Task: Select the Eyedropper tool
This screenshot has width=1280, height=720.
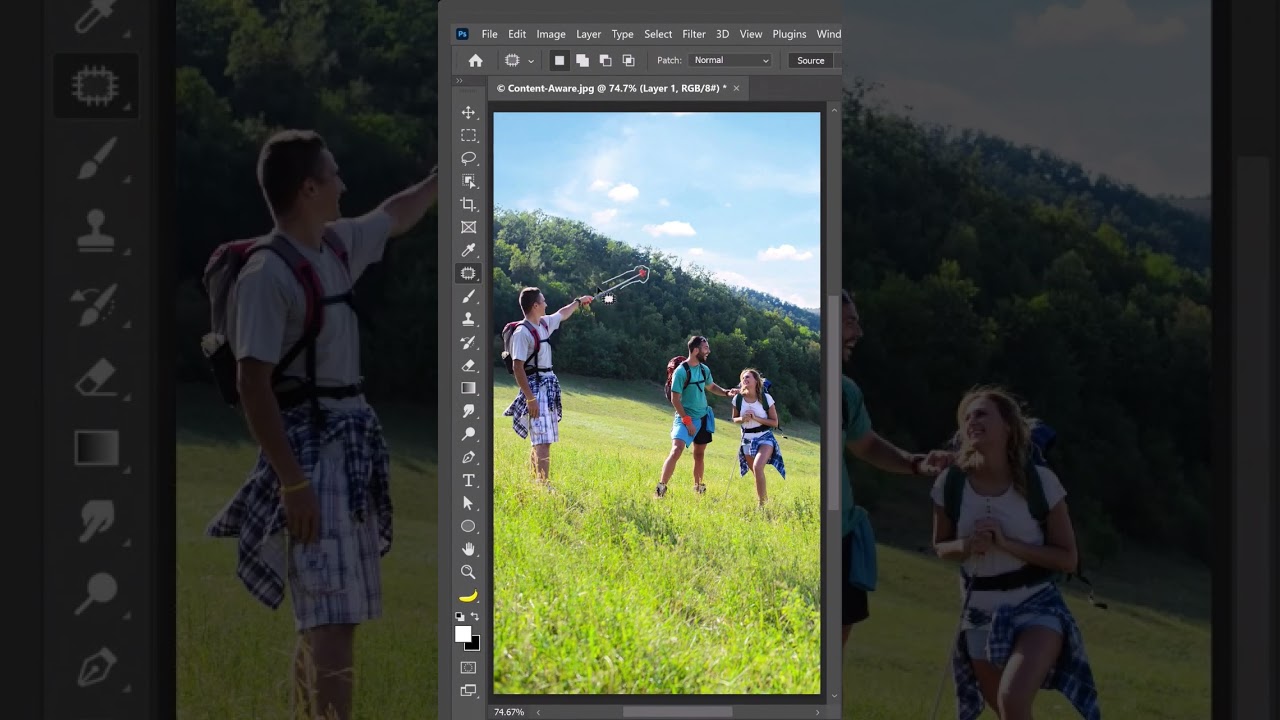Action: click(468, 250)
